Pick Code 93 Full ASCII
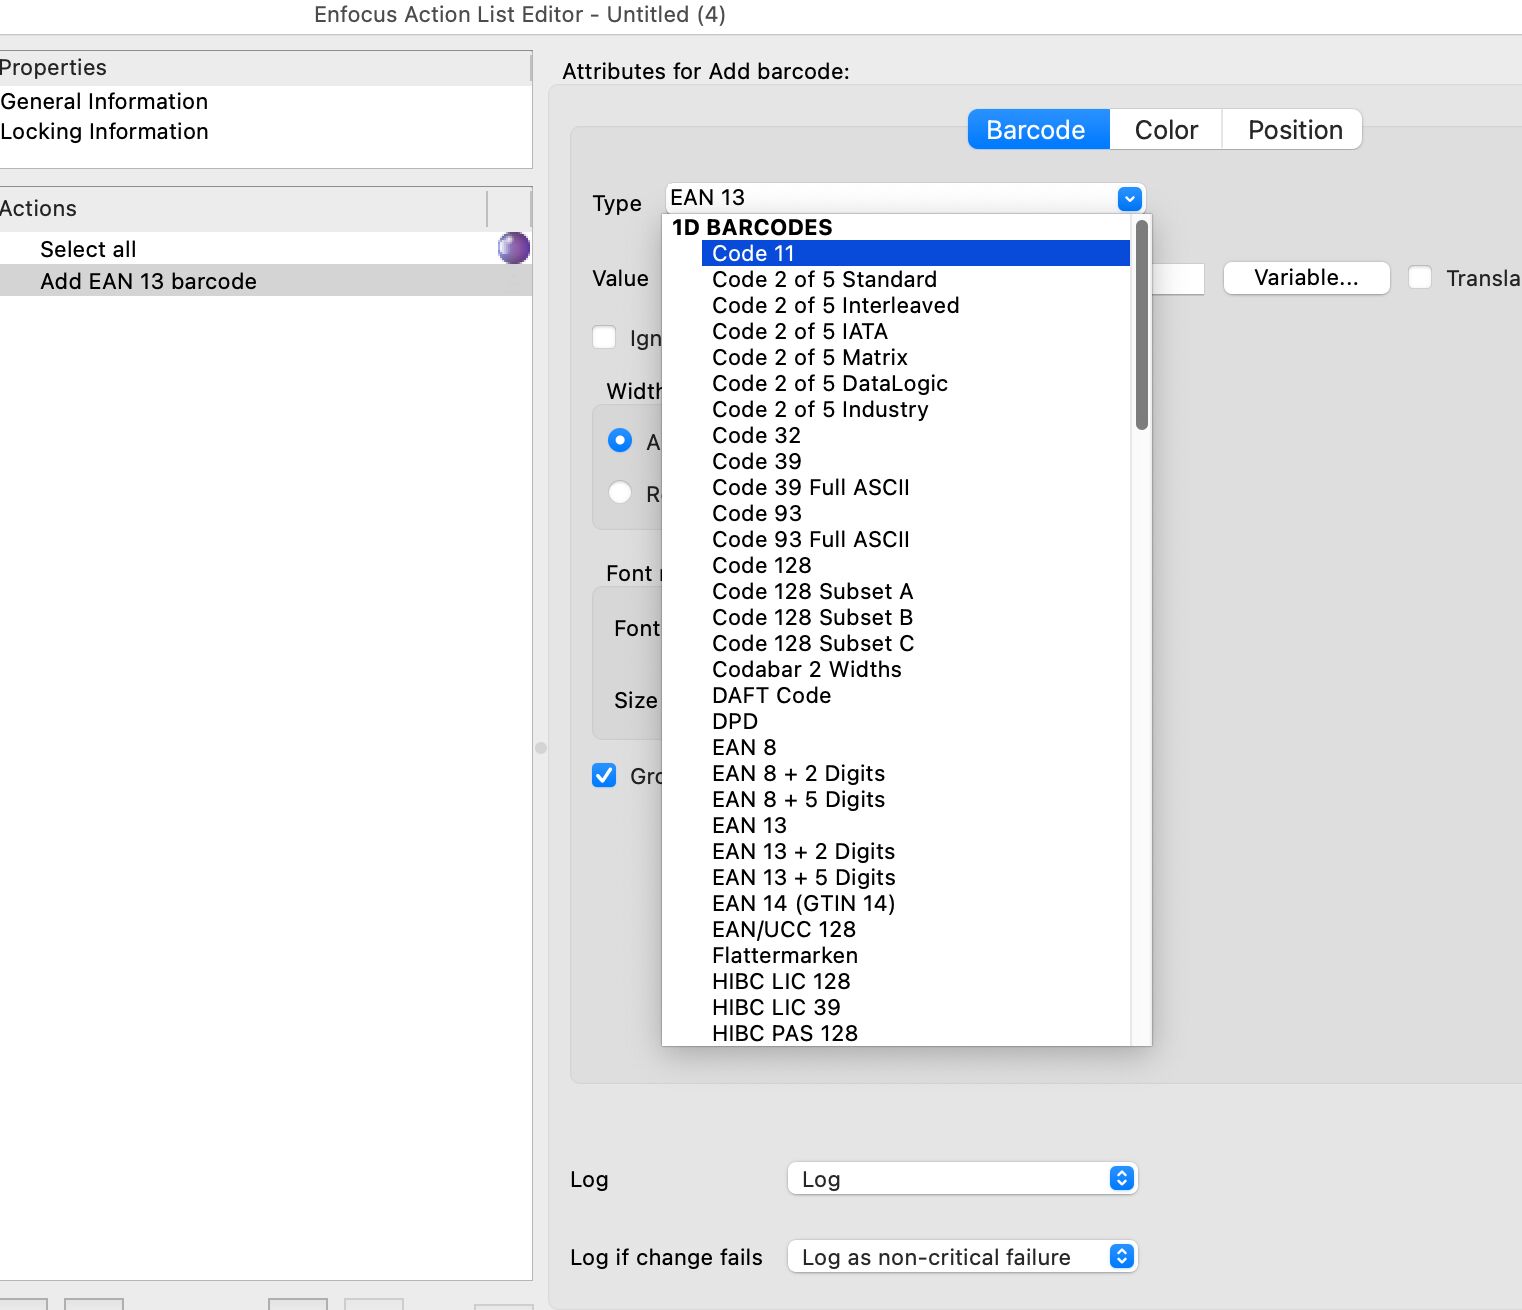The image size is (1522, 1310). [x=810, y=539]
